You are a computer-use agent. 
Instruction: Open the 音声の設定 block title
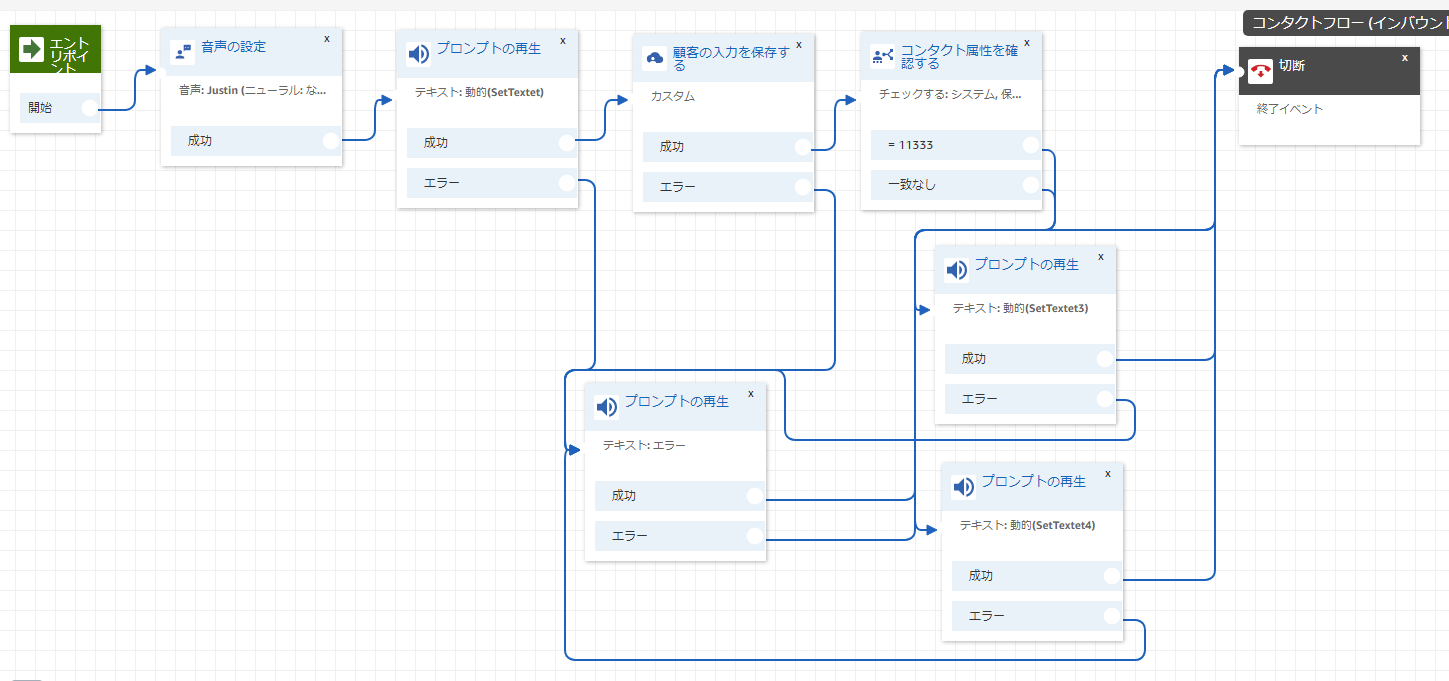(x=233, y=47)
